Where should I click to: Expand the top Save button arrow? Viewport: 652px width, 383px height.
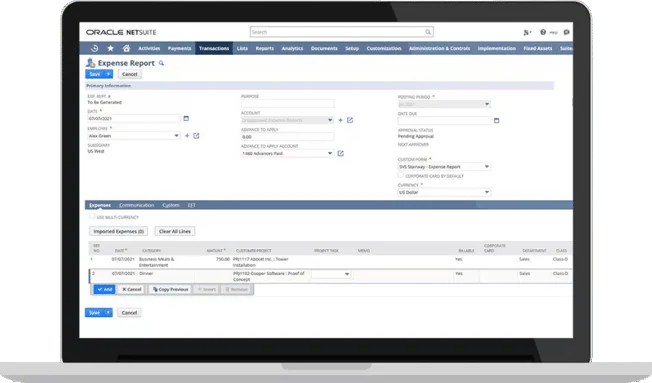(108, 74)
